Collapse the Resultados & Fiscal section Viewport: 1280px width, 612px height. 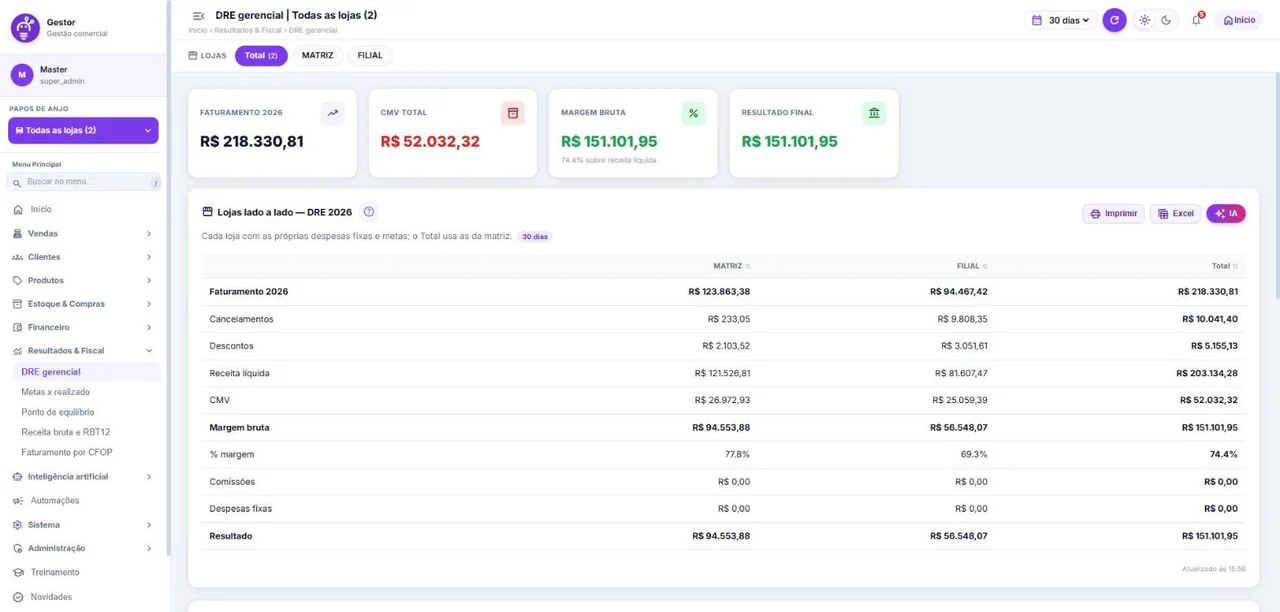[83, 351]
